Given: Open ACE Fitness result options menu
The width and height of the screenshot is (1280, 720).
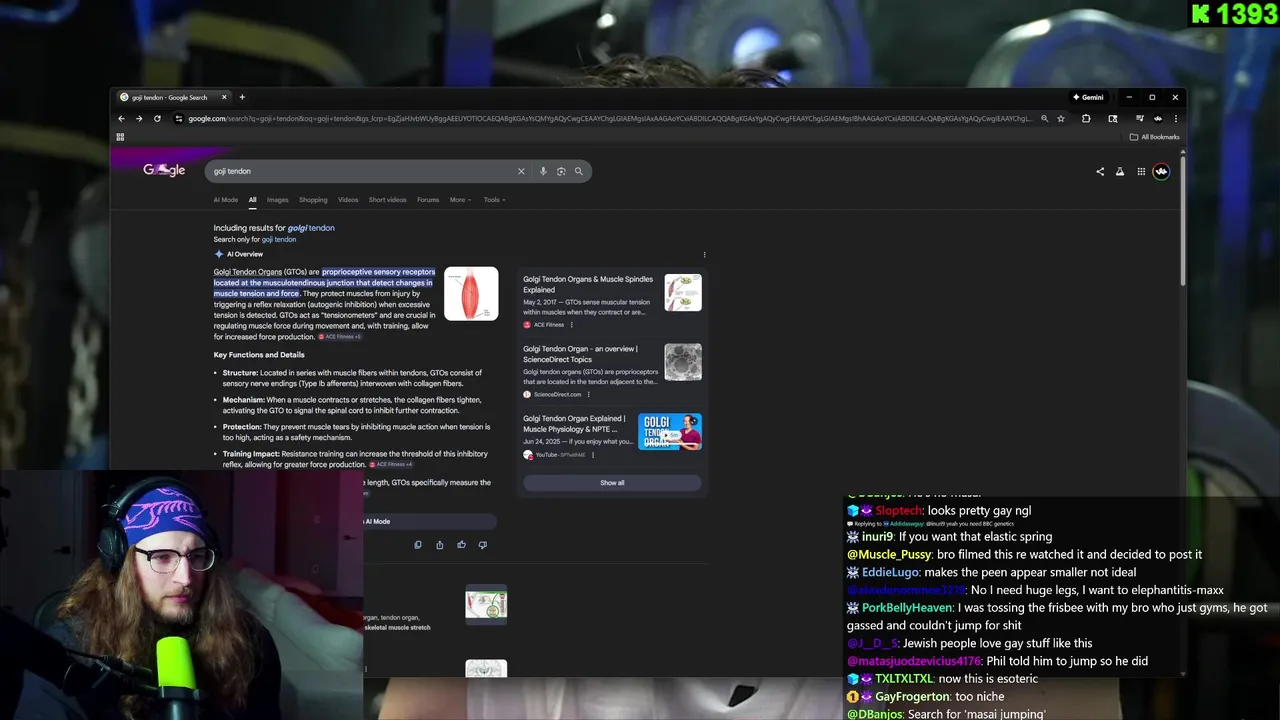Looking at the screenshot, I should [572, 325].
